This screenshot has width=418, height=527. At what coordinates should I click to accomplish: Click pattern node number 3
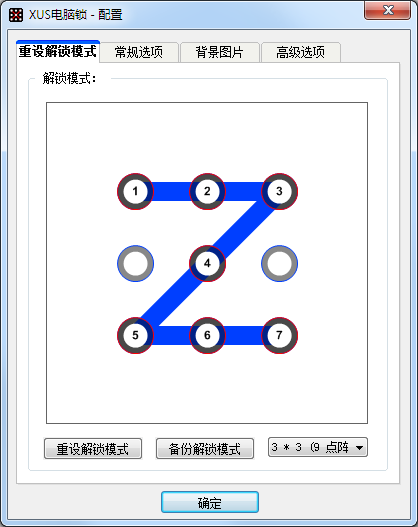pos(279,192)
